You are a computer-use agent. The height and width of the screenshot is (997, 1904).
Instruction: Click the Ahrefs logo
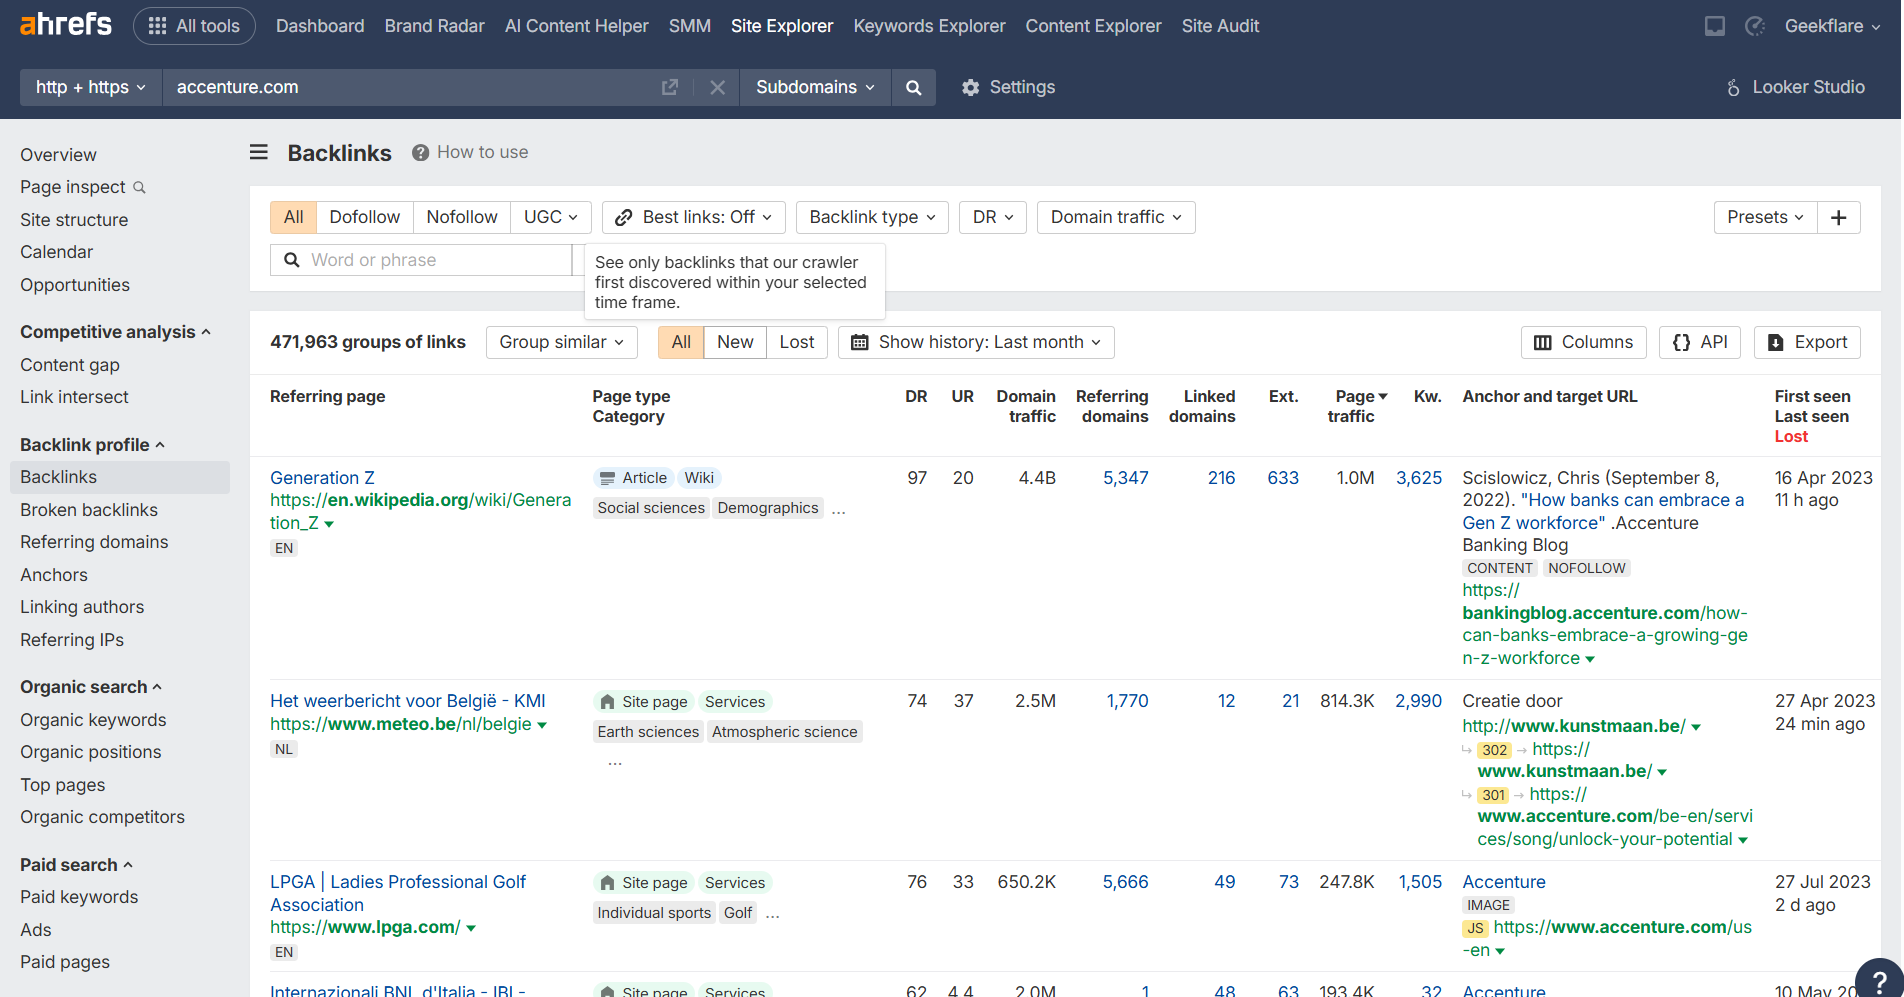tap(66, 25)
